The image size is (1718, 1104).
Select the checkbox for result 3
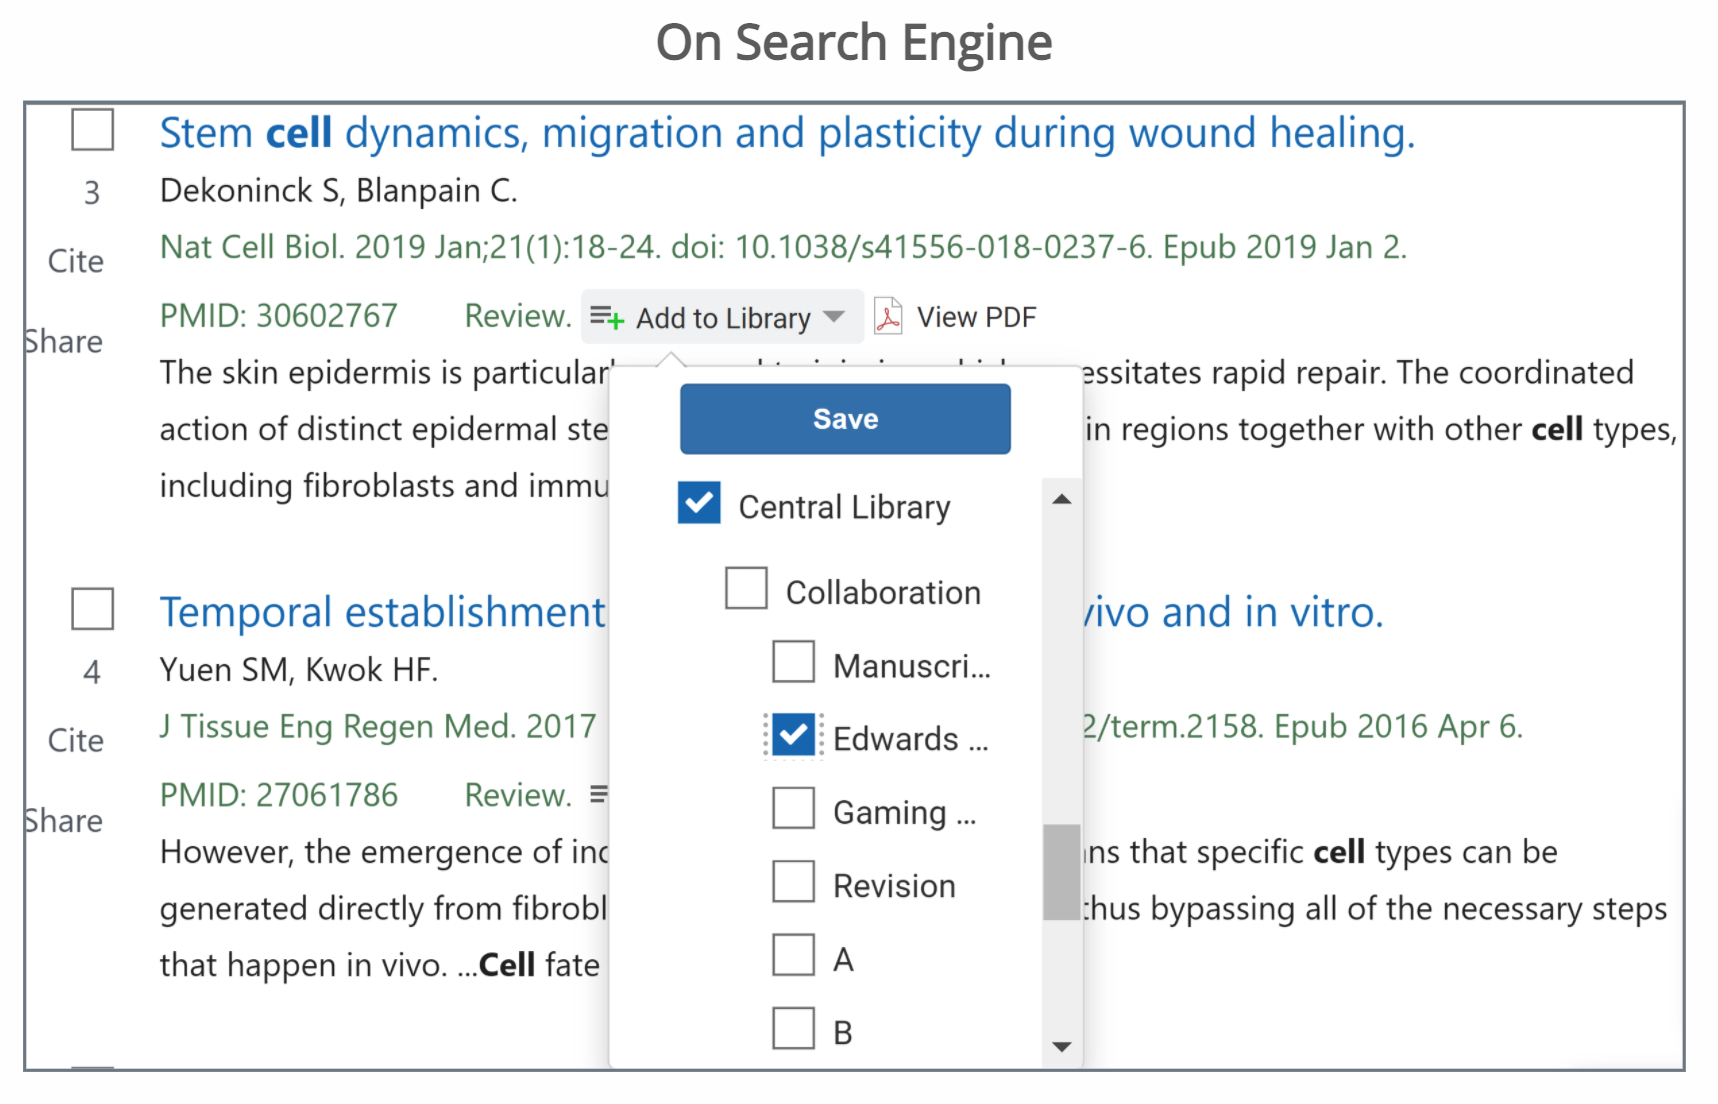[93, 130]
